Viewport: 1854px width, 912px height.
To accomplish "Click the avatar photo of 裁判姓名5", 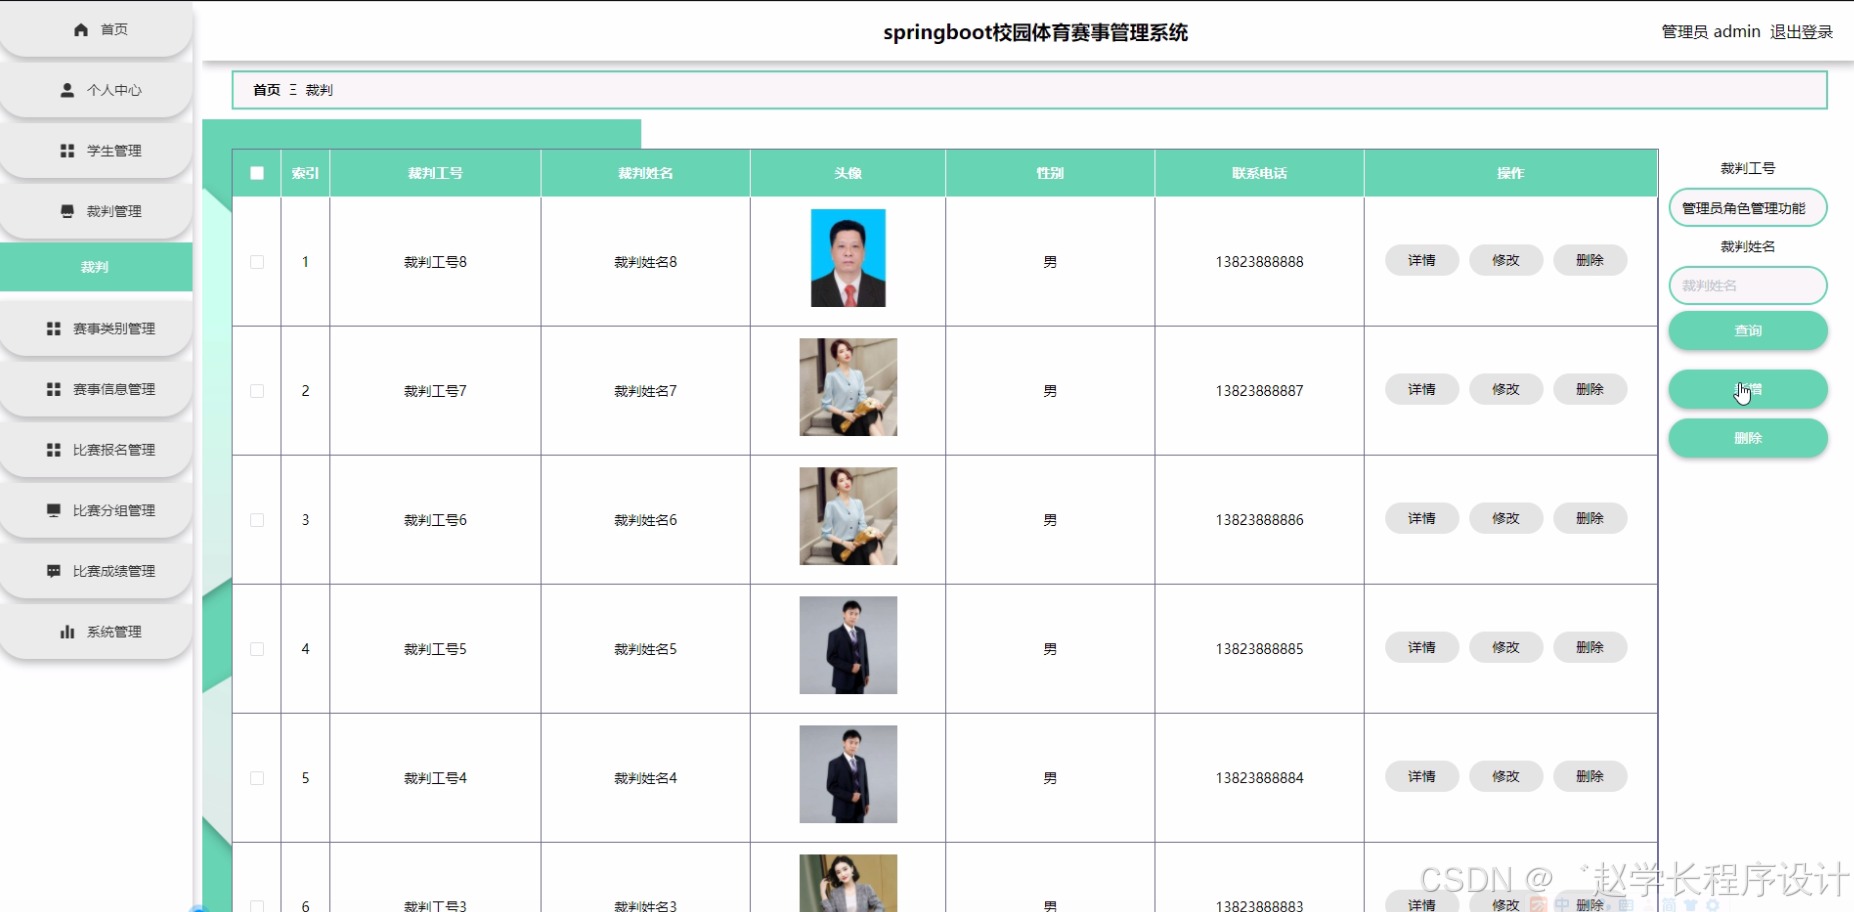I will [x=848, y=645].
